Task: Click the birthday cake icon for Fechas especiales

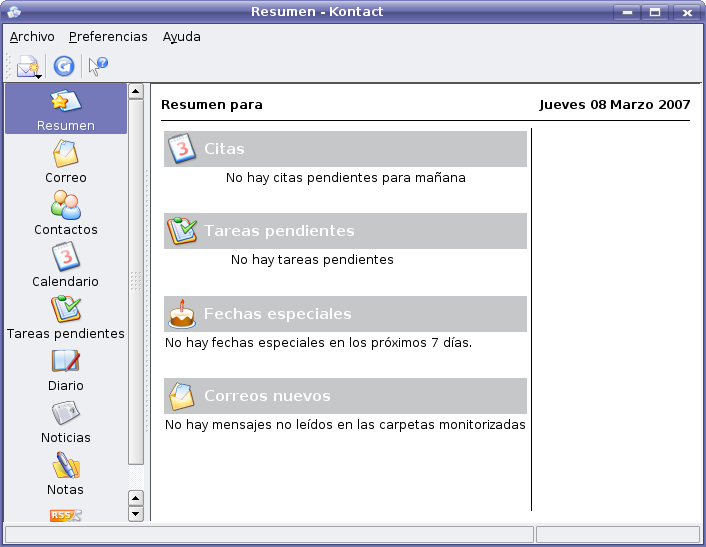Action: 182,313
